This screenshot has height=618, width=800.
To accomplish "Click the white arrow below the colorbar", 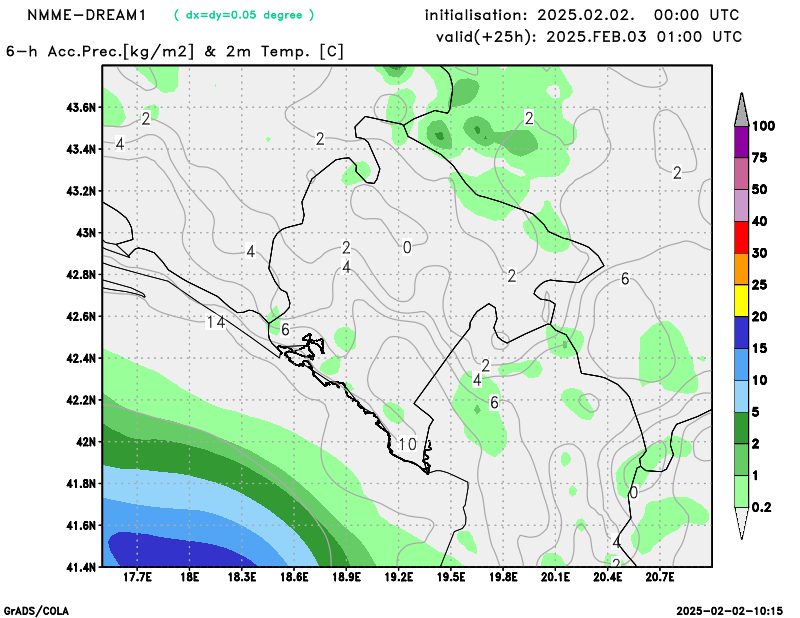I will click(741, 523).
